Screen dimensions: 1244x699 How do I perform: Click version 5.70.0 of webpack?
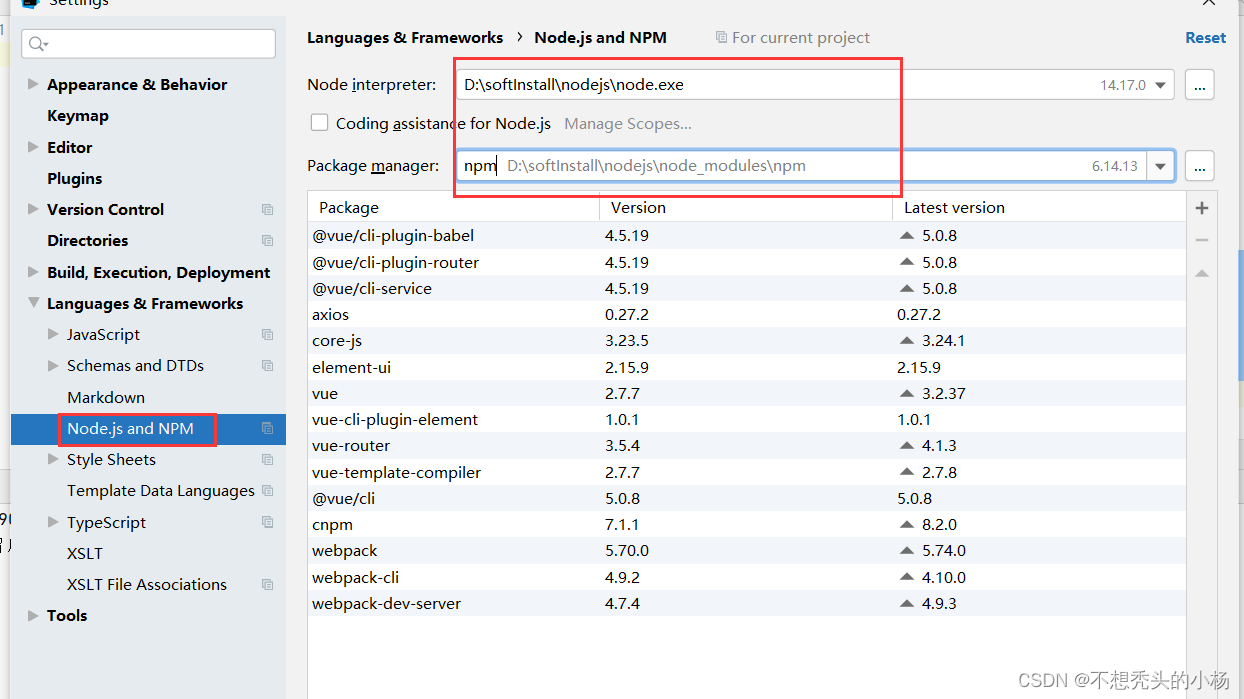(627, 551)
